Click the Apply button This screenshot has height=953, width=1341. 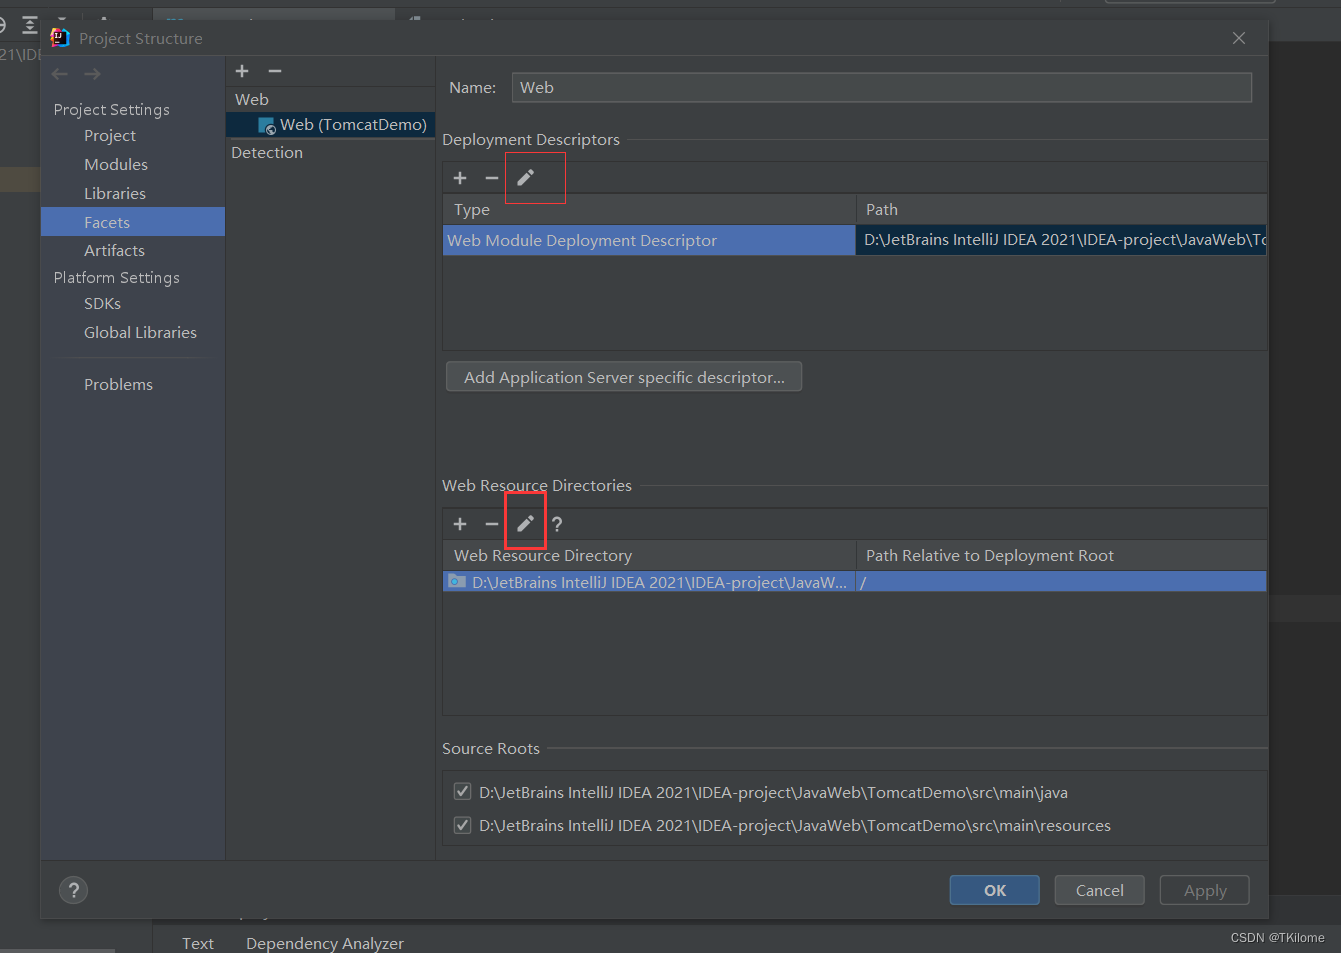coord(1205,890)
